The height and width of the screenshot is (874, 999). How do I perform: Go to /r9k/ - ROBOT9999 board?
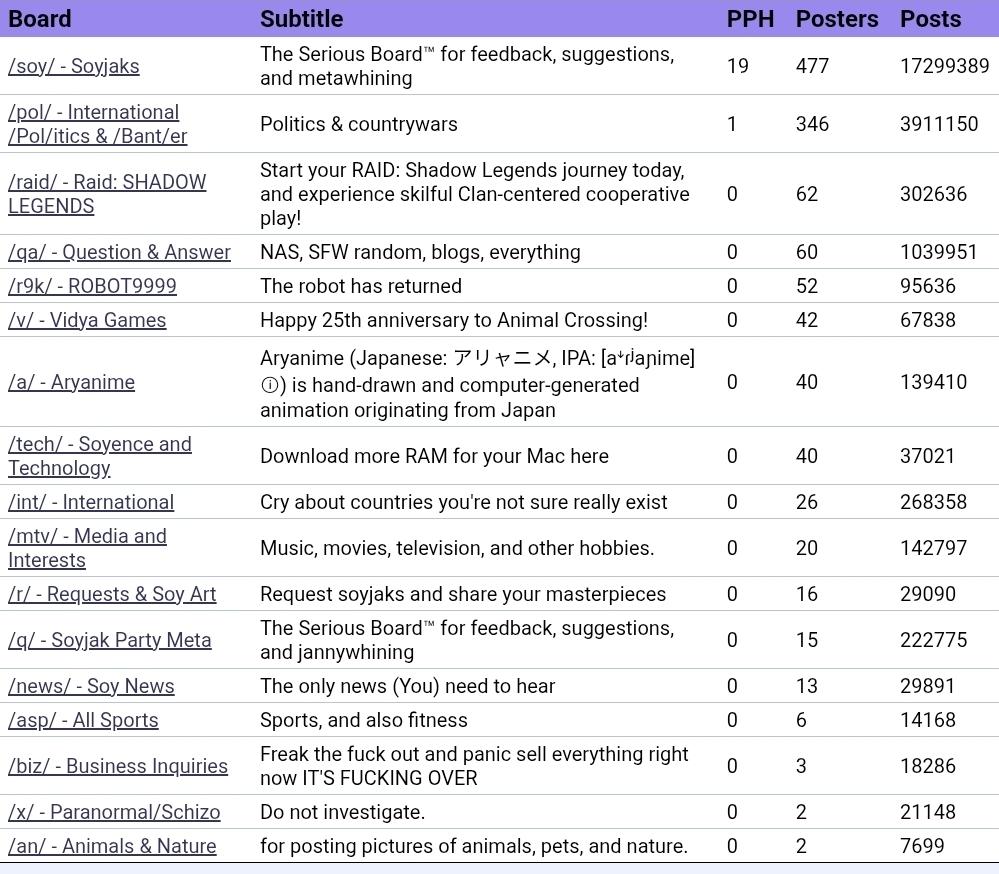[x=92, y=286]
